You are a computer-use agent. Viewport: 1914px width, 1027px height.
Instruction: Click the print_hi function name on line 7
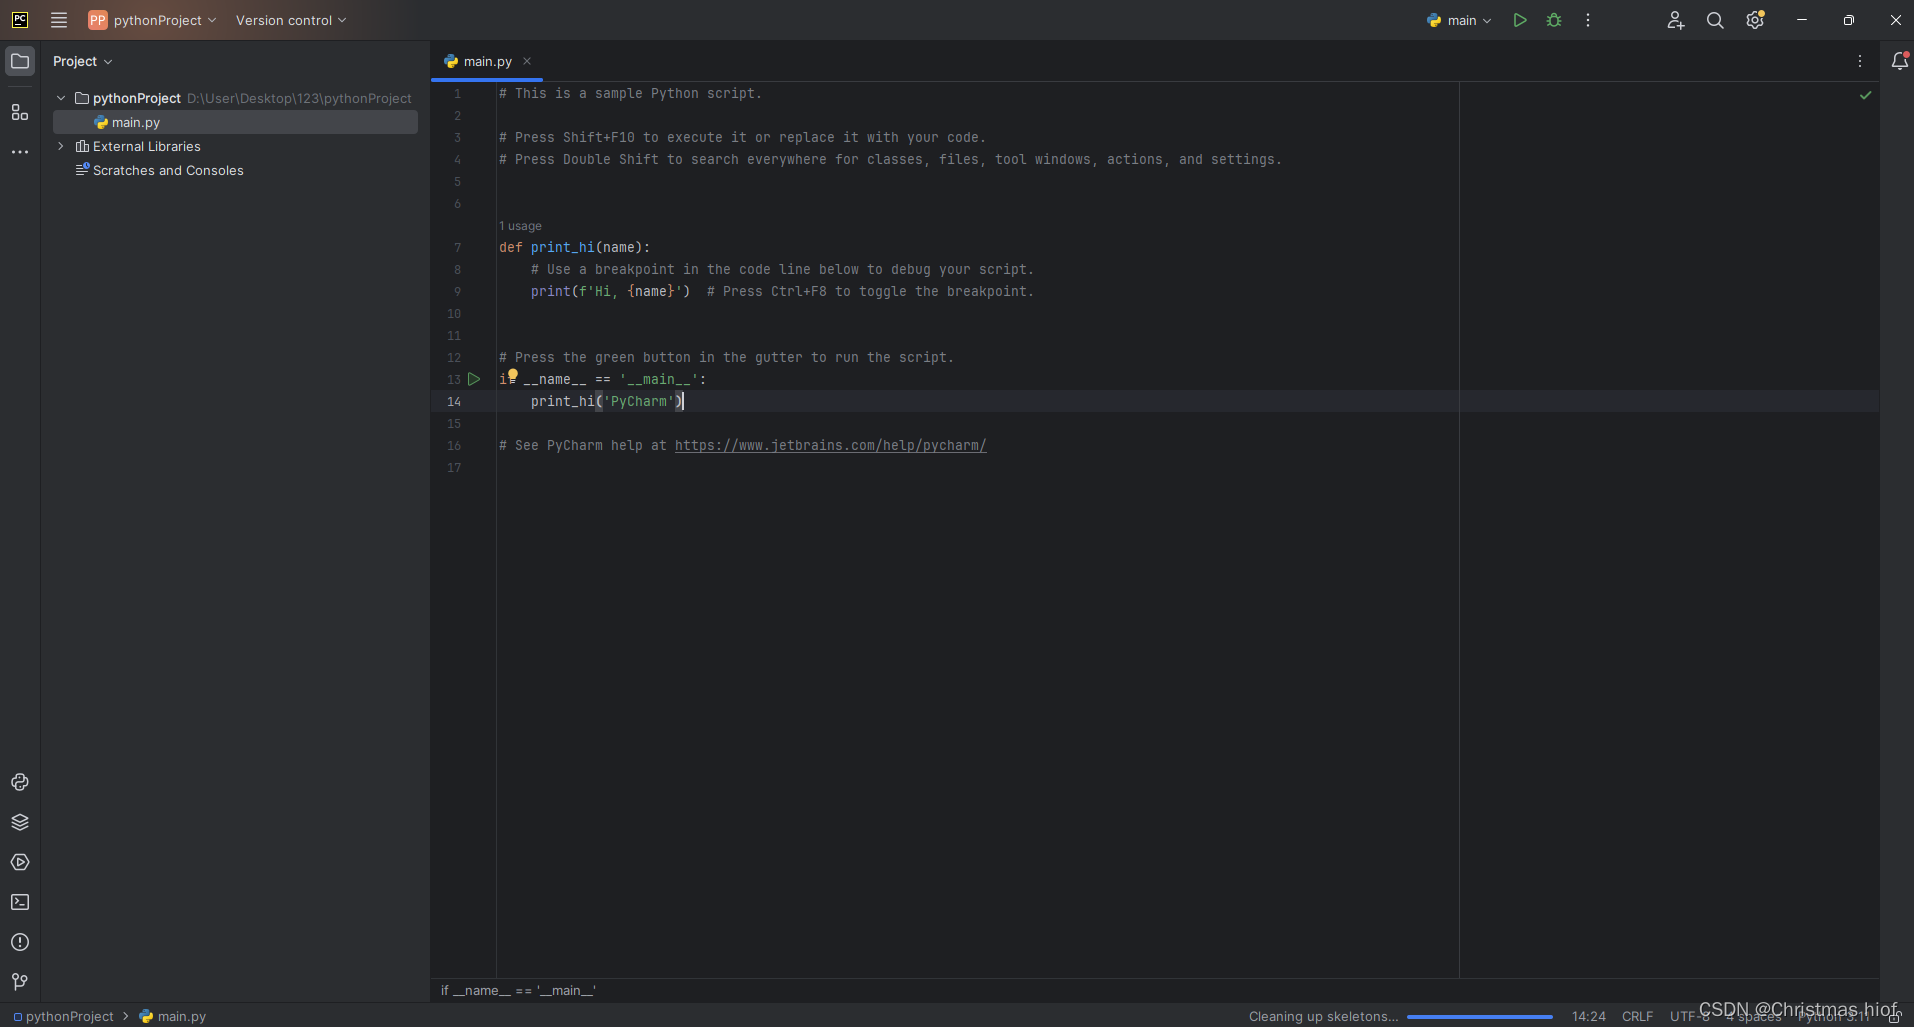(x=562, y=247)
